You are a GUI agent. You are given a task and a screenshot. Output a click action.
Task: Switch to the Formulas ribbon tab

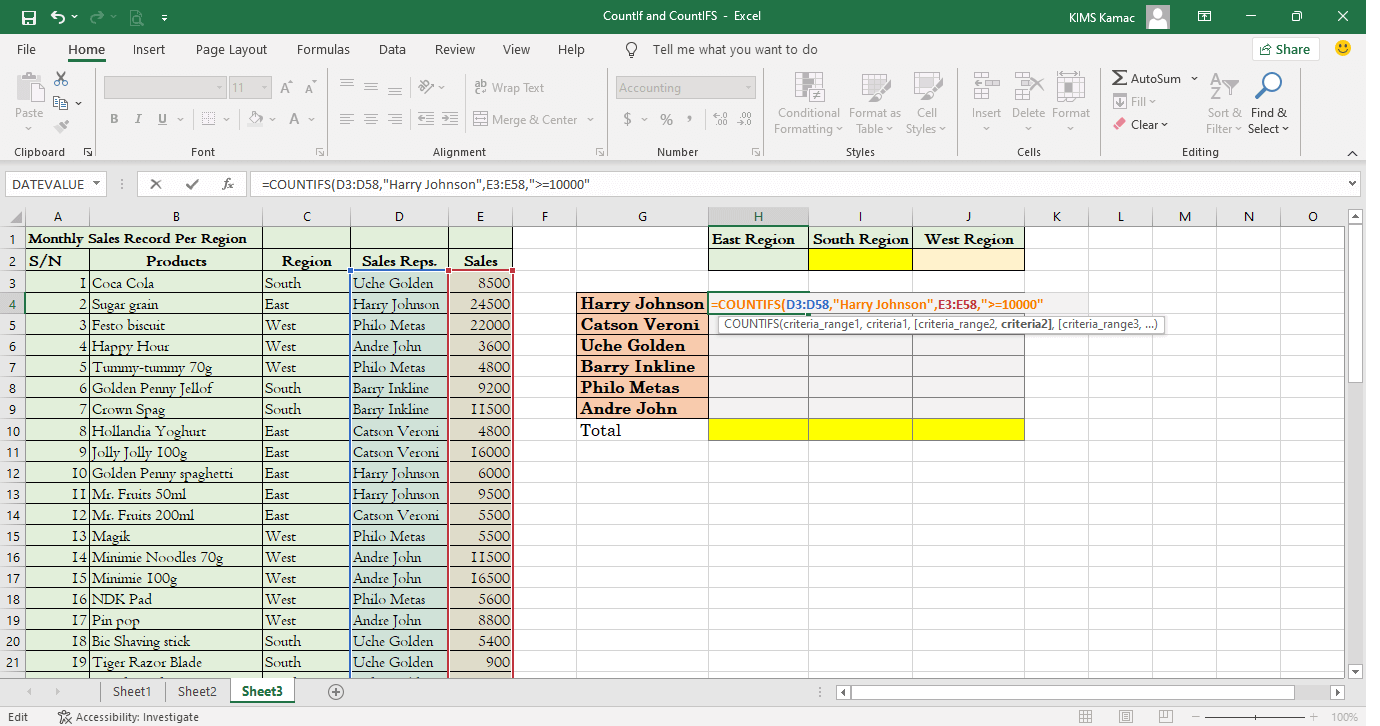[323, 49]
